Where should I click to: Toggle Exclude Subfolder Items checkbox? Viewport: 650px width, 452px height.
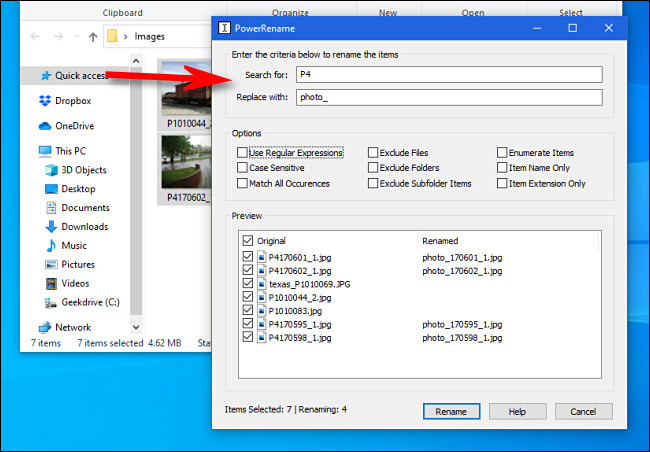click(373, 183)
